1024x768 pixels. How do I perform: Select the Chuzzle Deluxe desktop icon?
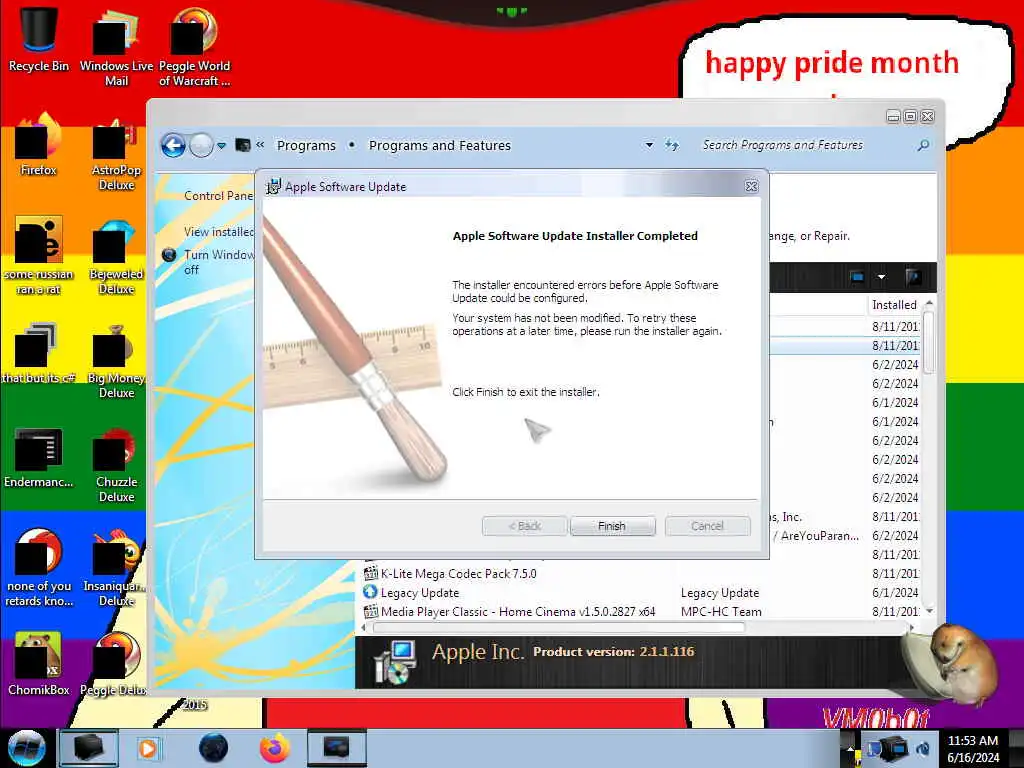click(x=116, y=465)
